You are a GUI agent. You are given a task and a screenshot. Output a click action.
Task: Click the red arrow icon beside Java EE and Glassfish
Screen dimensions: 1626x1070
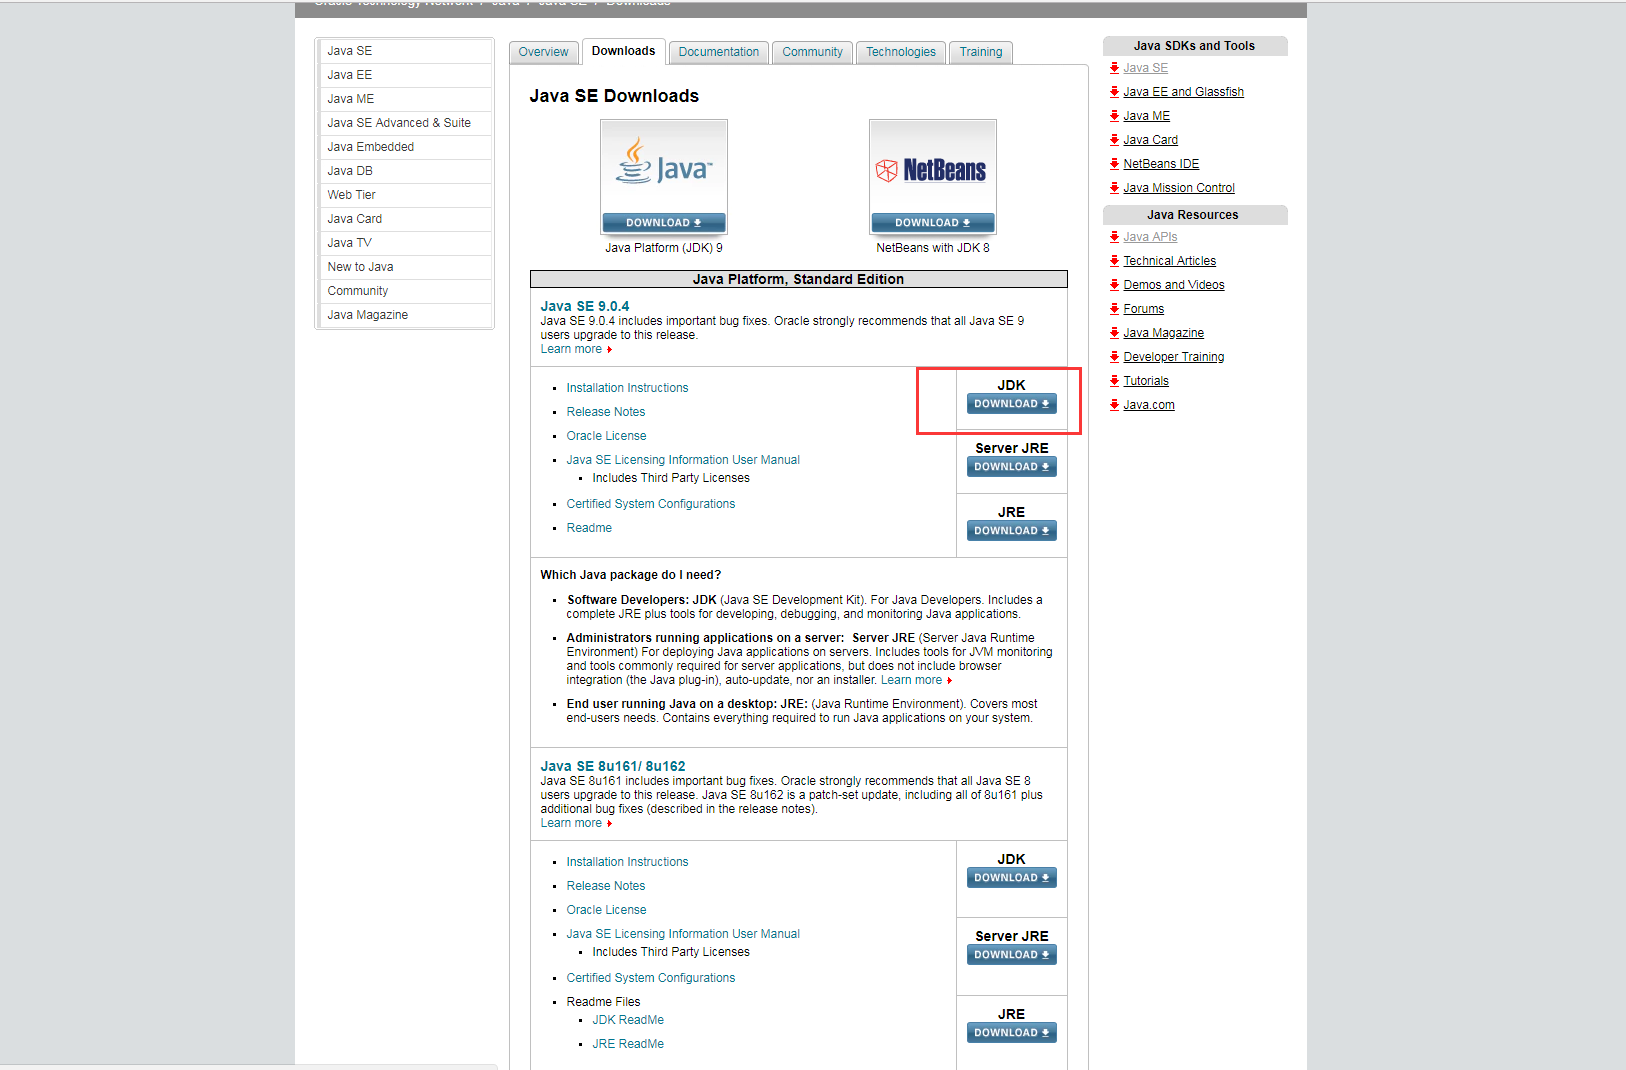point(1114,91)
